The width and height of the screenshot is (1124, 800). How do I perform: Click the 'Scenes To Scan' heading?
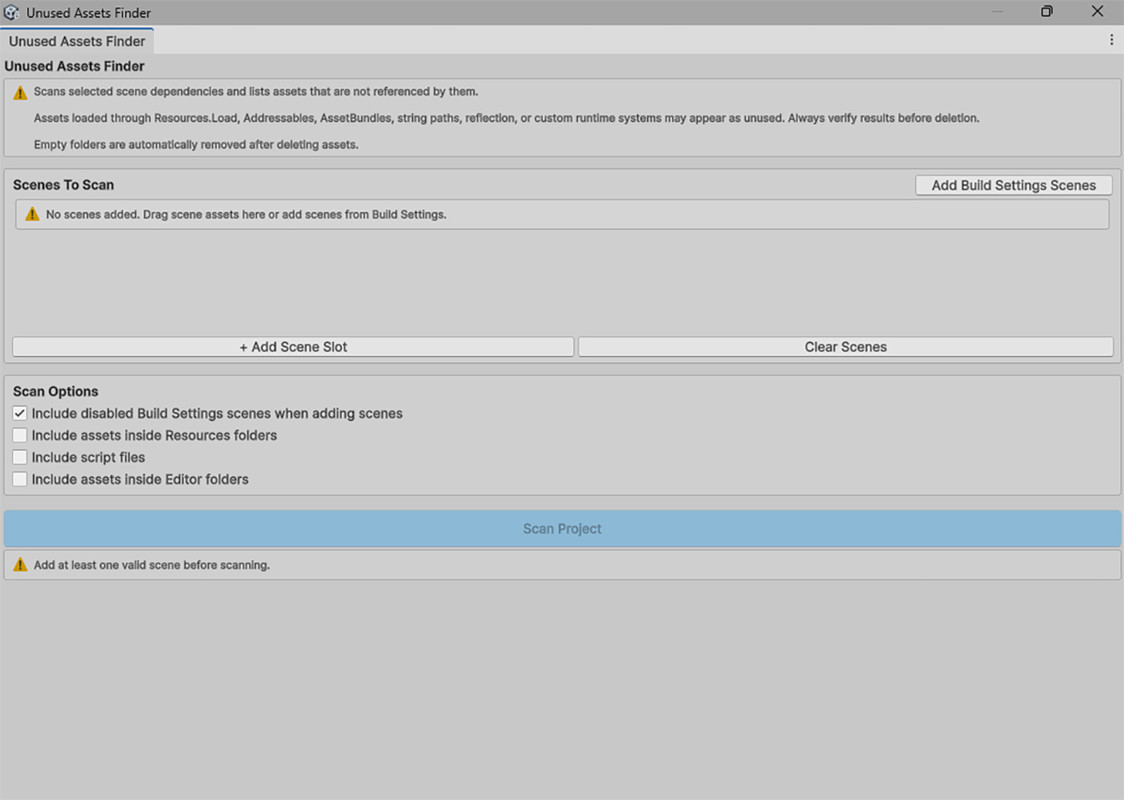(63, 185)
